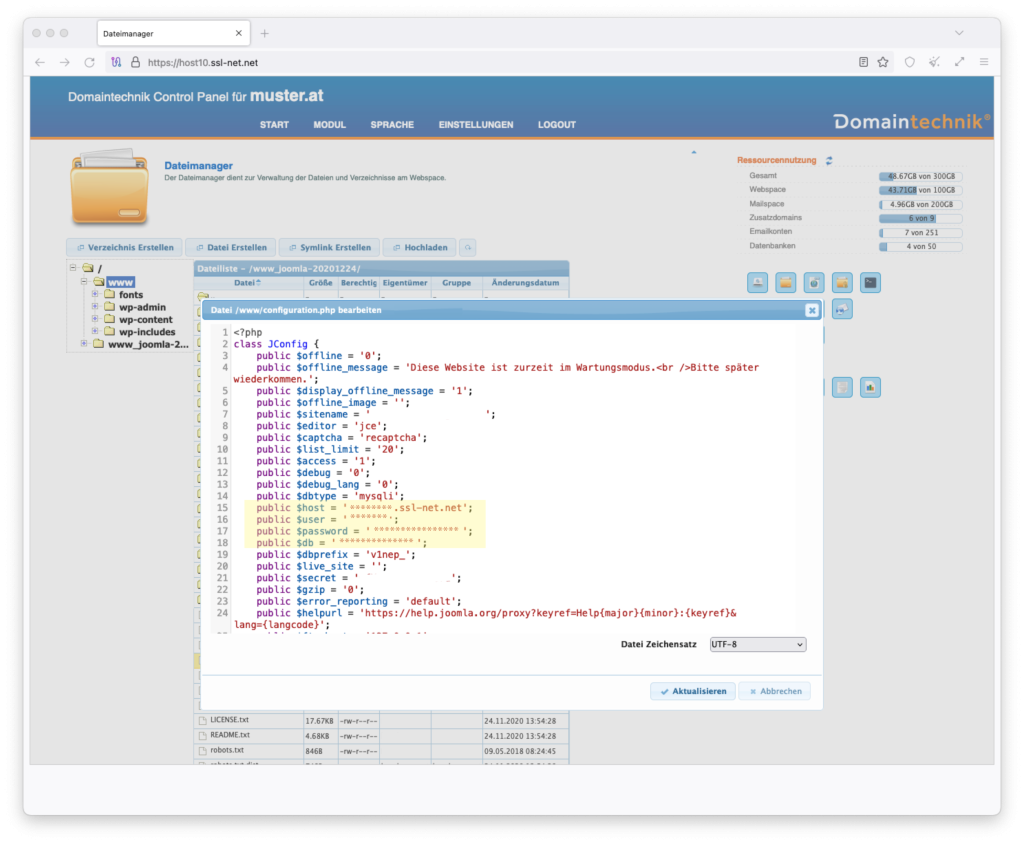This screenshot has width=1024, height=844.
Task: Refresh the Ressourcennutzung statistics
Action: pyautogui.click(x=829, y=160)
